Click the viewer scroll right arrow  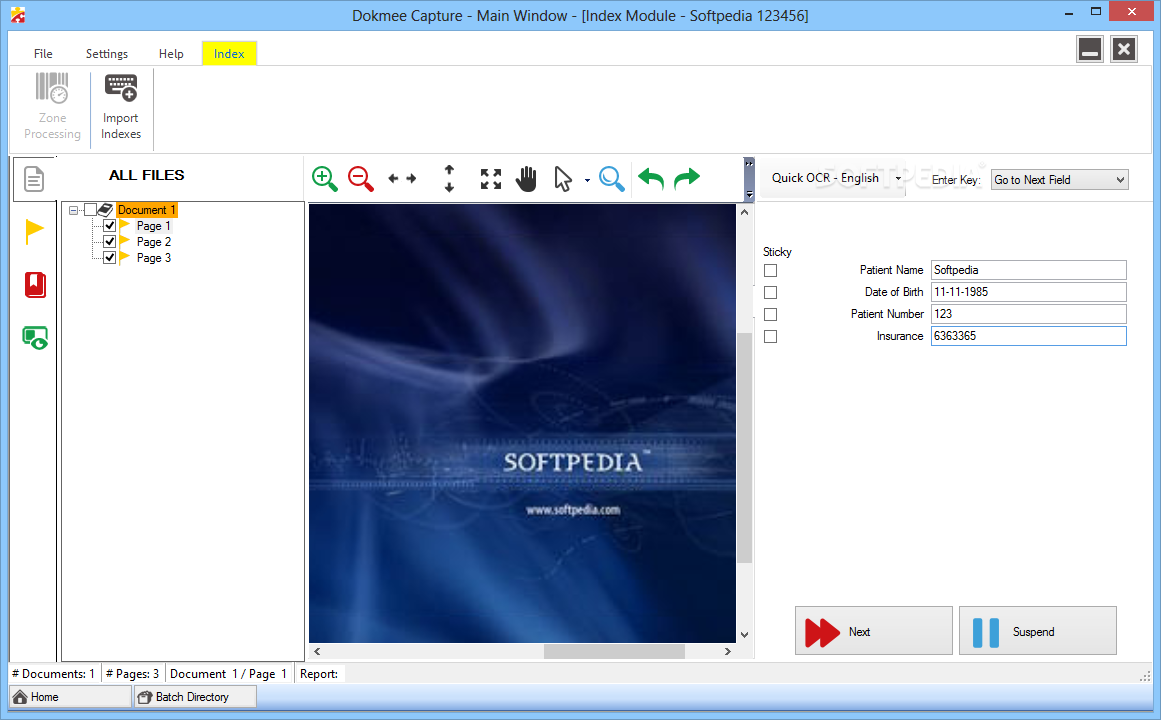(x=728, y=651)
